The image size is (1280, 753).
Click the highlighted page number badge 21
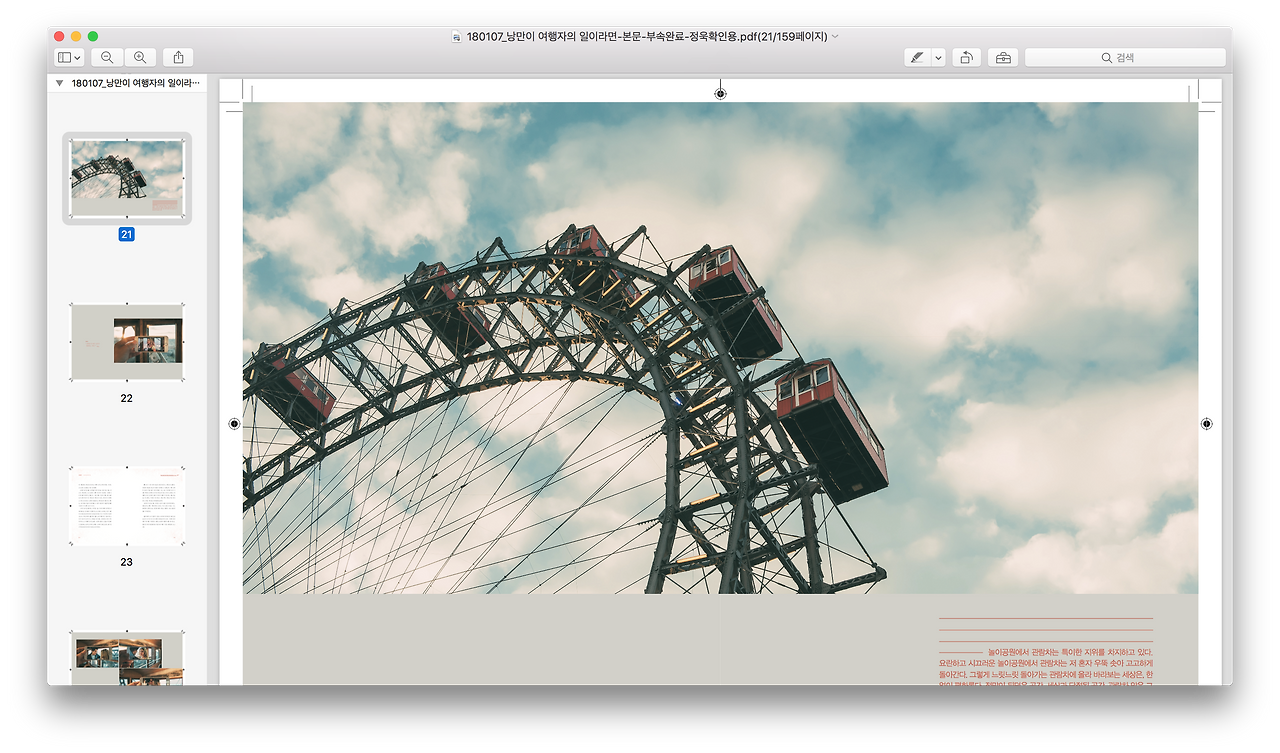pos(126,234)
